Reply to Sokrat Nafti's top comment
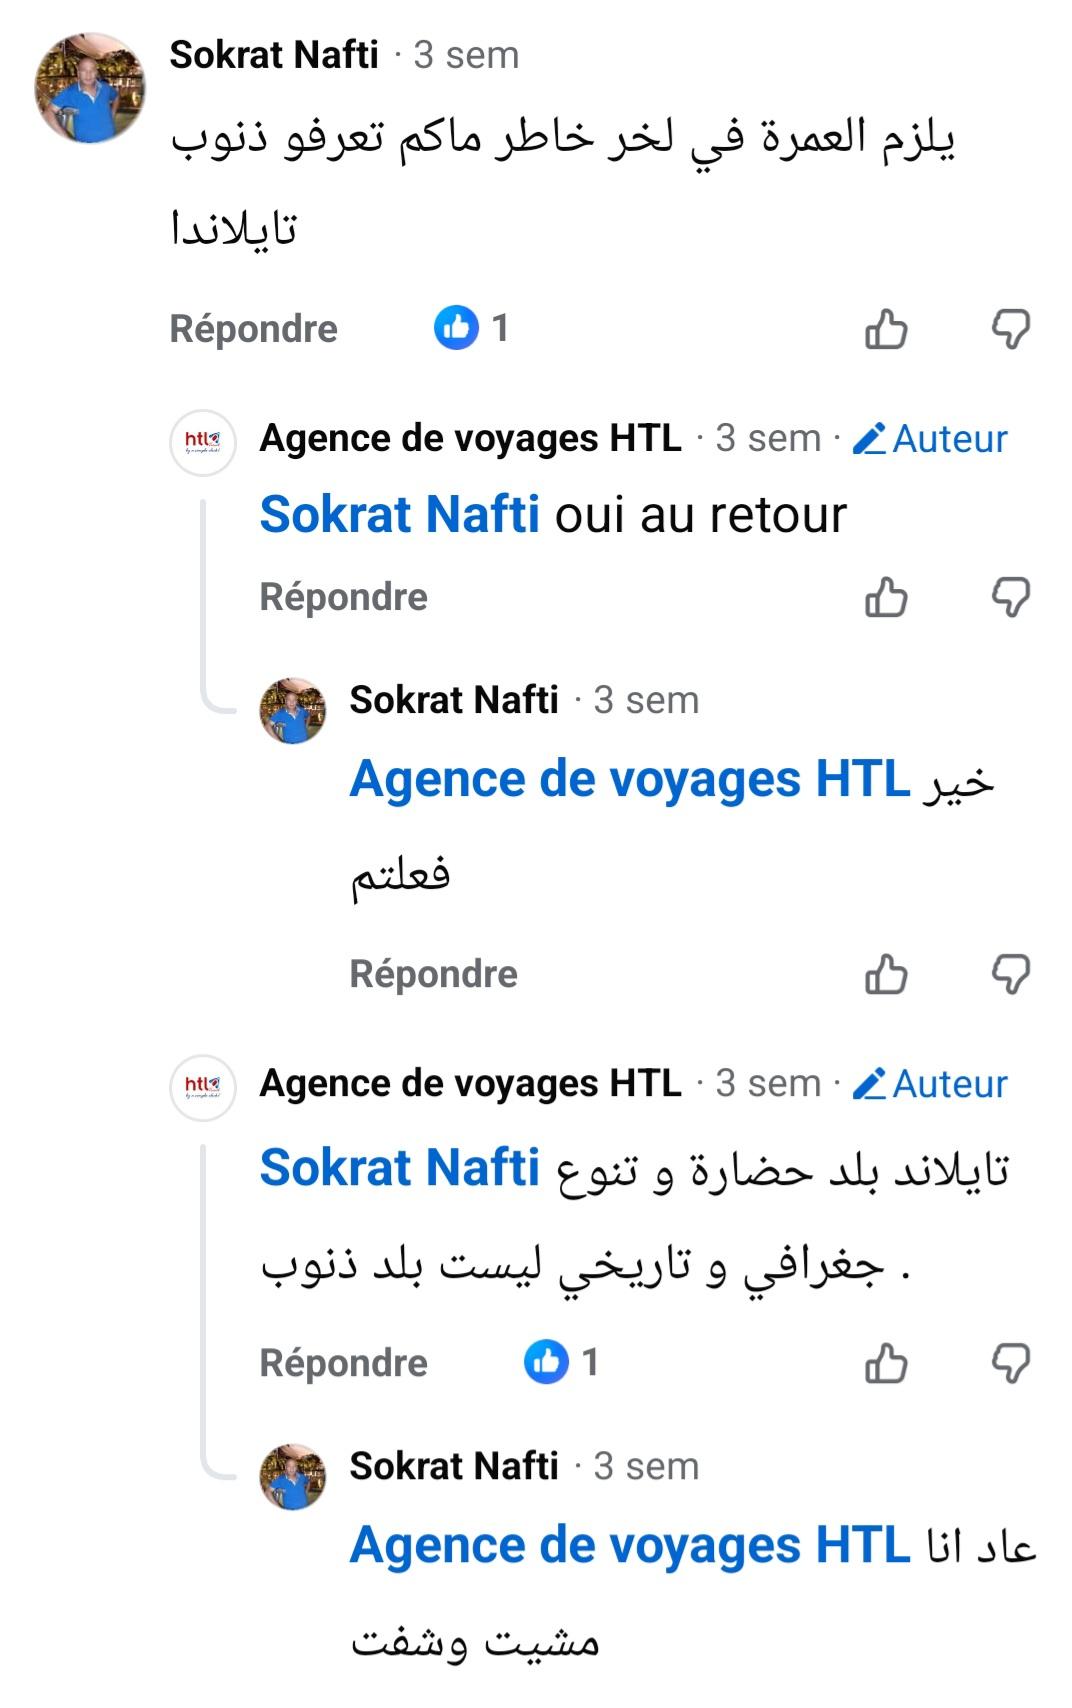This screenshot has height=1708, width=1072. [253, 329]
